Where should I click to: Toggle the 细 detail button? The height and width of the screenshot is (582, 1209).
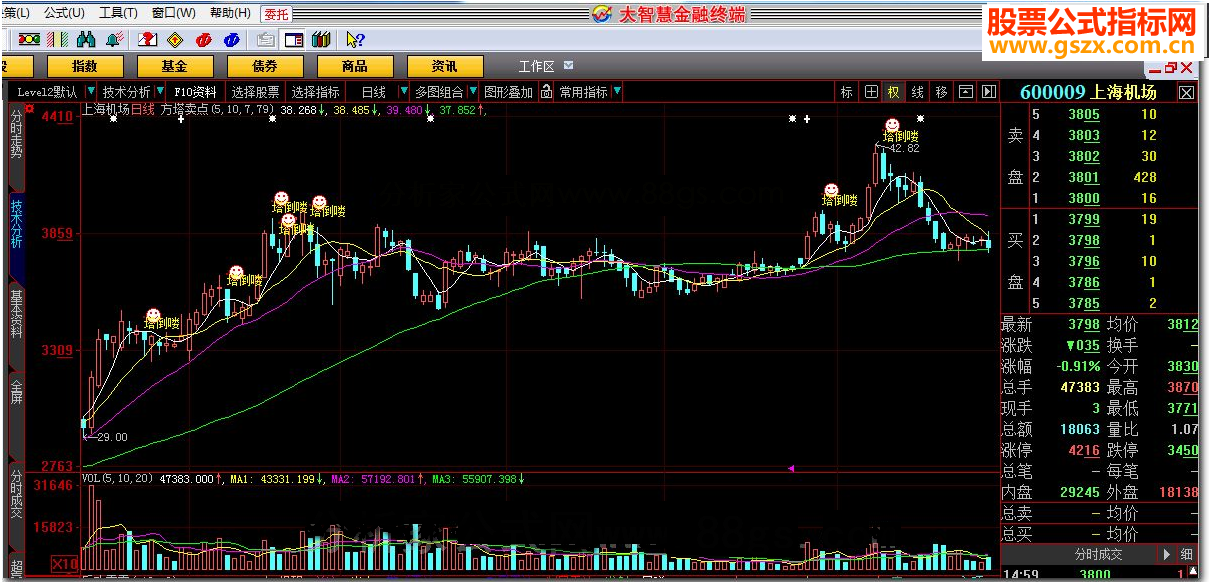(1187, 554)
